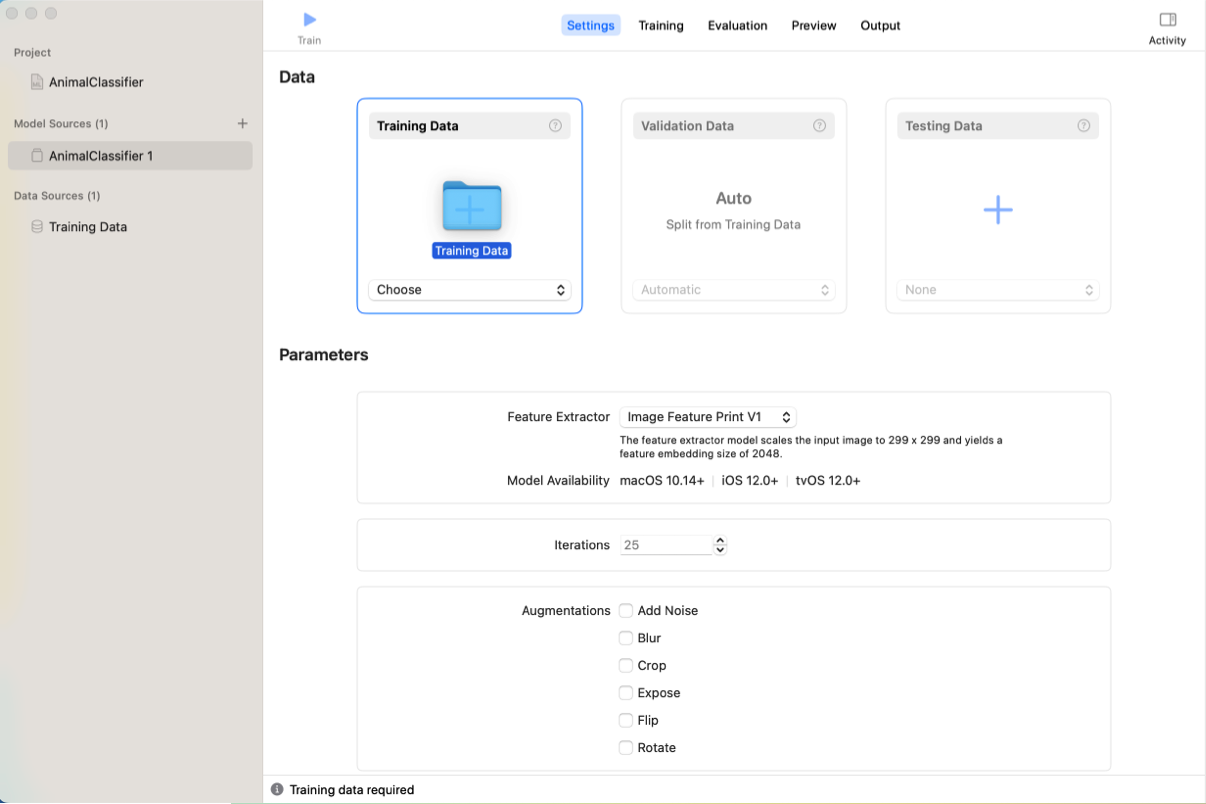Add a new model source with plus icon
The width and height of the screenshot is (1206, 804).
pyautogui.click(x=242, y=124)
